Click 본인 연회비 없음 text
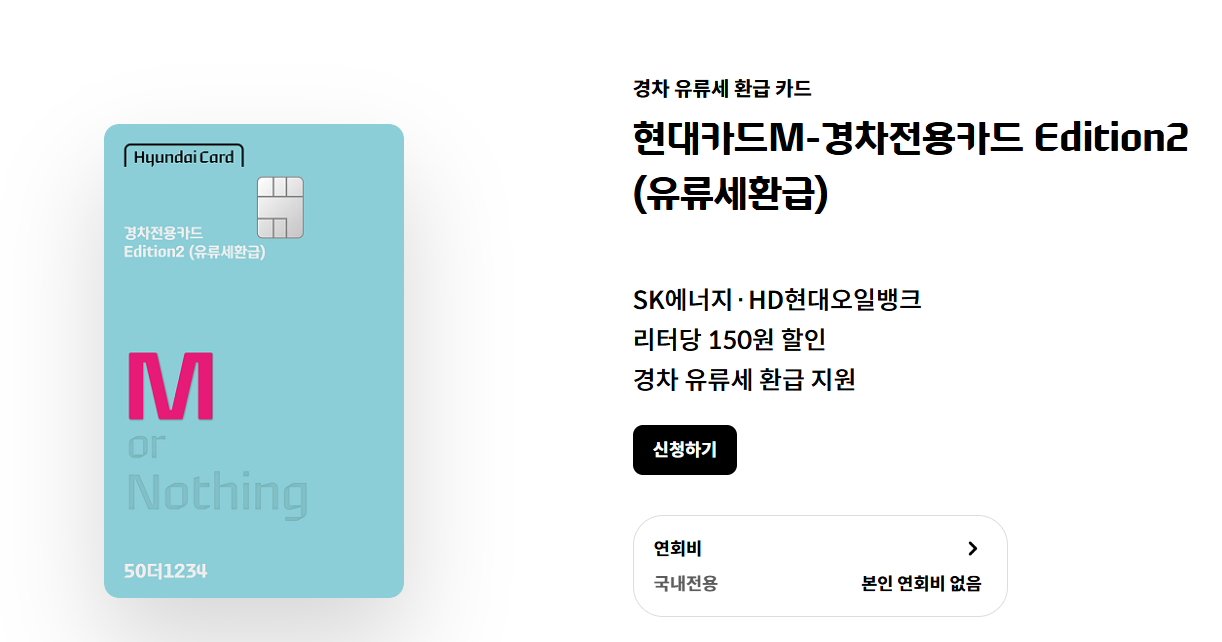The height and width of the screenshot is (642, 1222). click(x=921, y=583)
